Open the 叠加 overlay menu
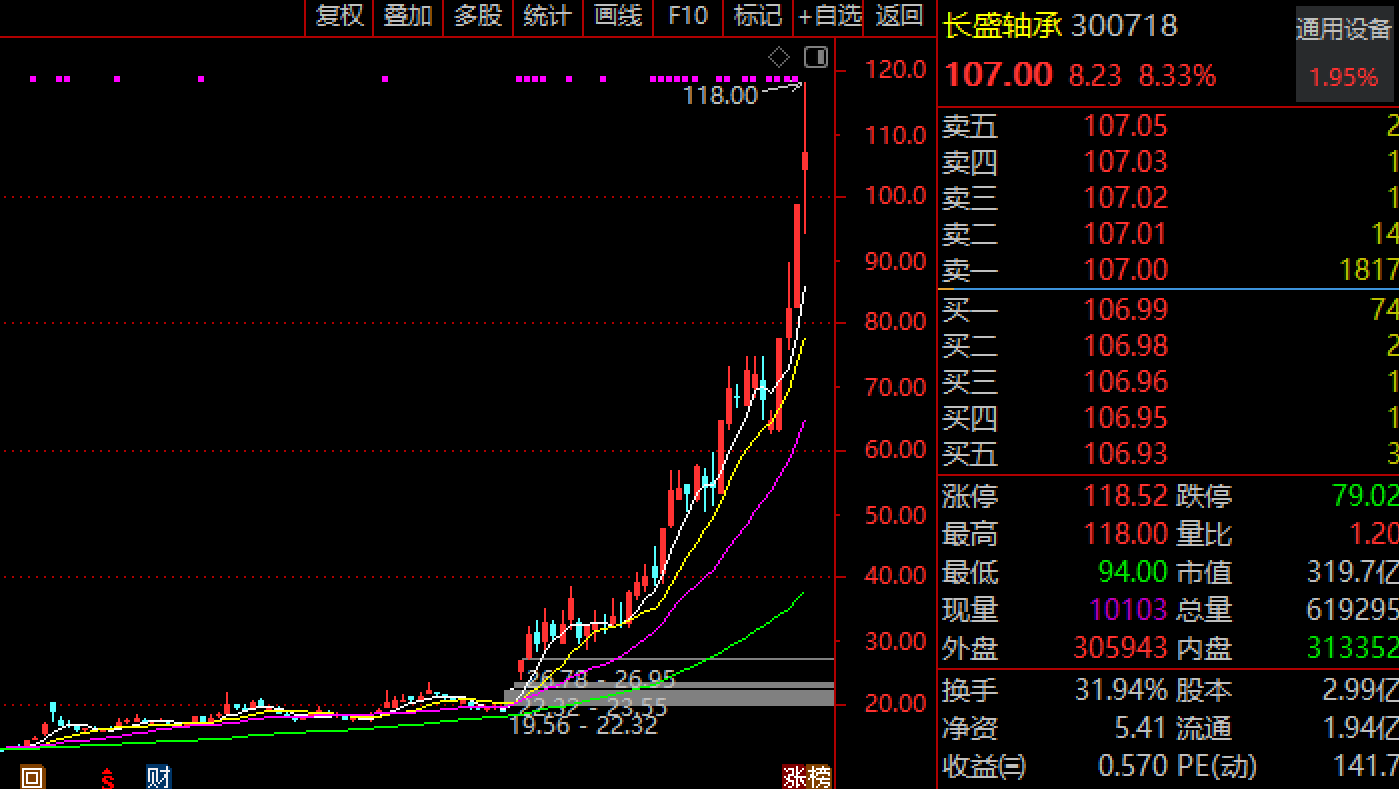The height and width of the screenshot is (789, 1399). [408, 16]
